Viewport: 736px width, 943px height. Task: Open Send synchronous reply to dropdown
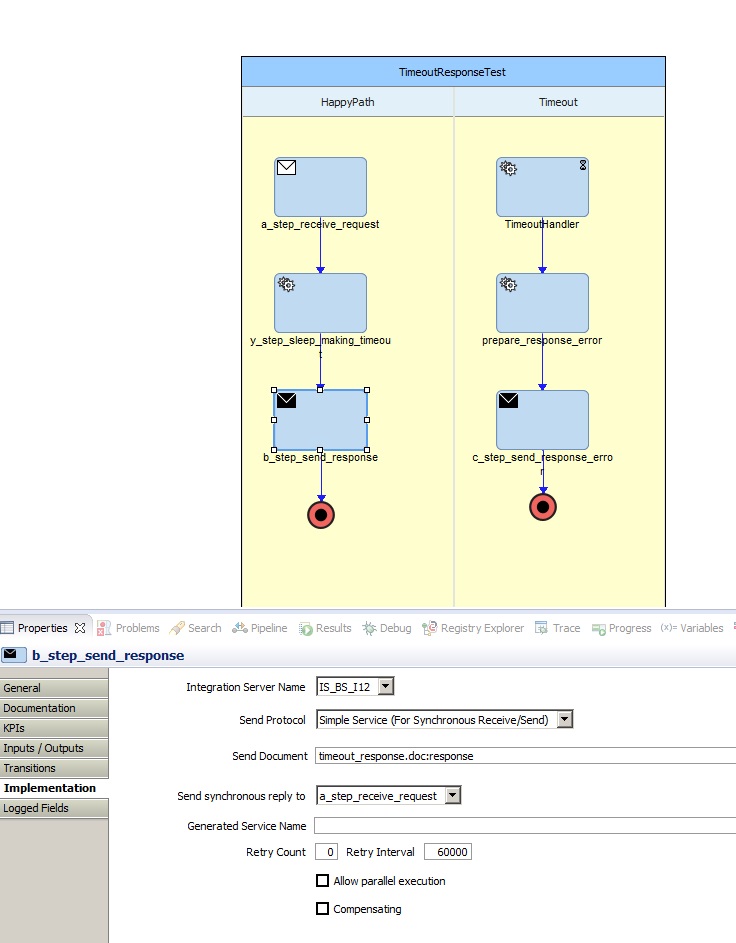[453, 795]
